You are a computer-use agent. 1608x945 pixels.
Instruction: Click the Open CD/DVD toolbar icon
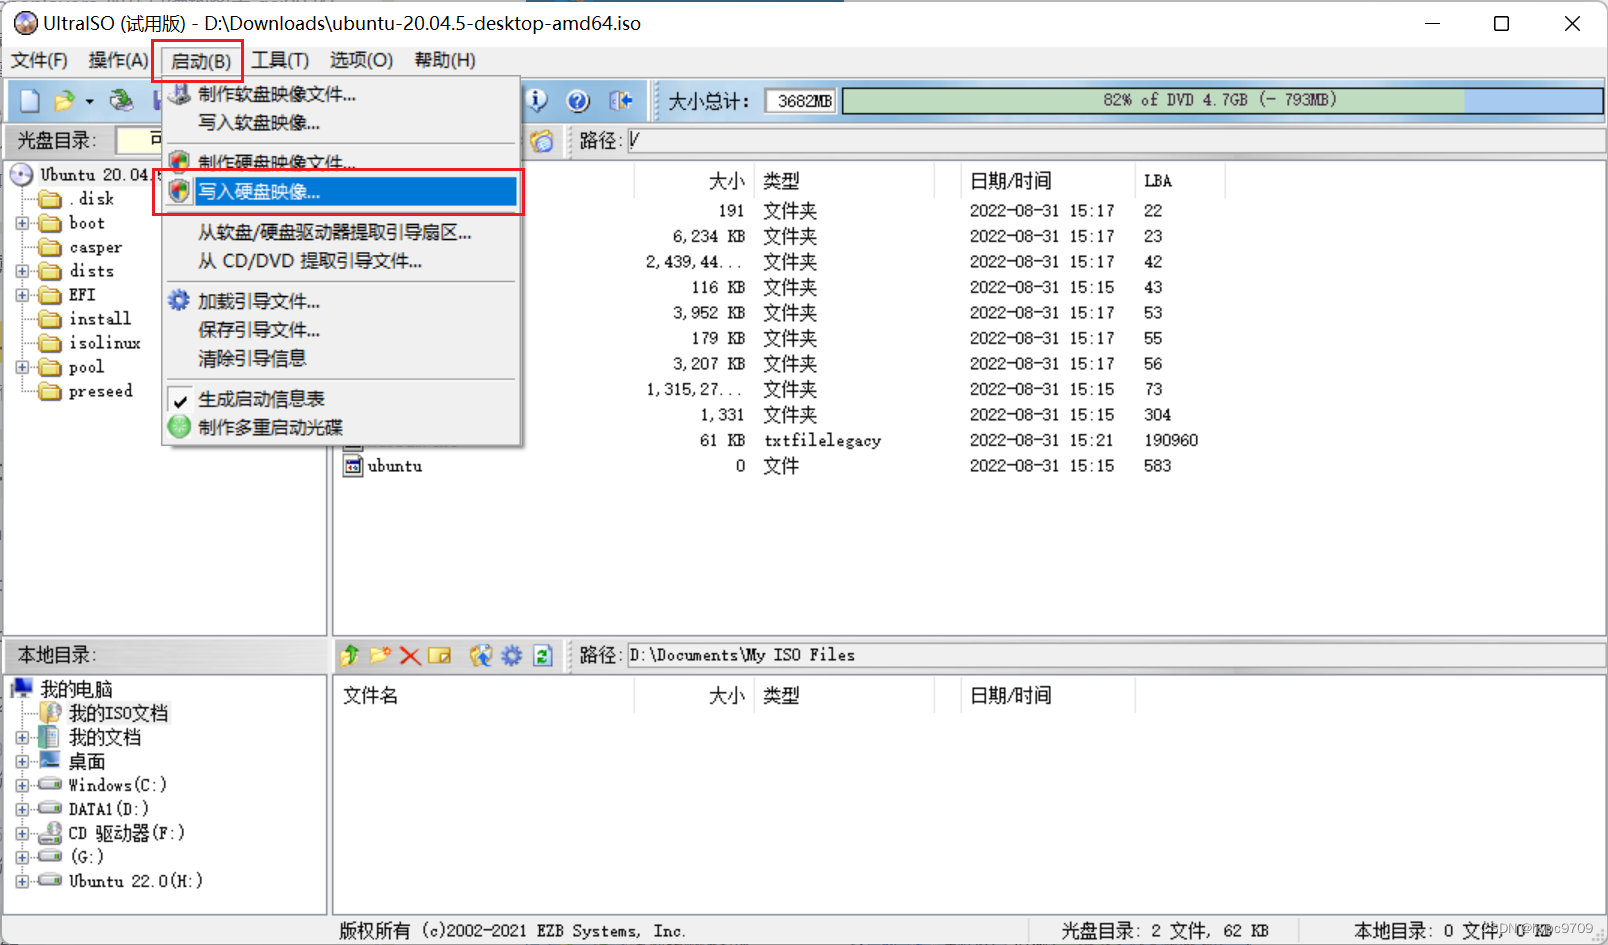(x=122, y=100)
